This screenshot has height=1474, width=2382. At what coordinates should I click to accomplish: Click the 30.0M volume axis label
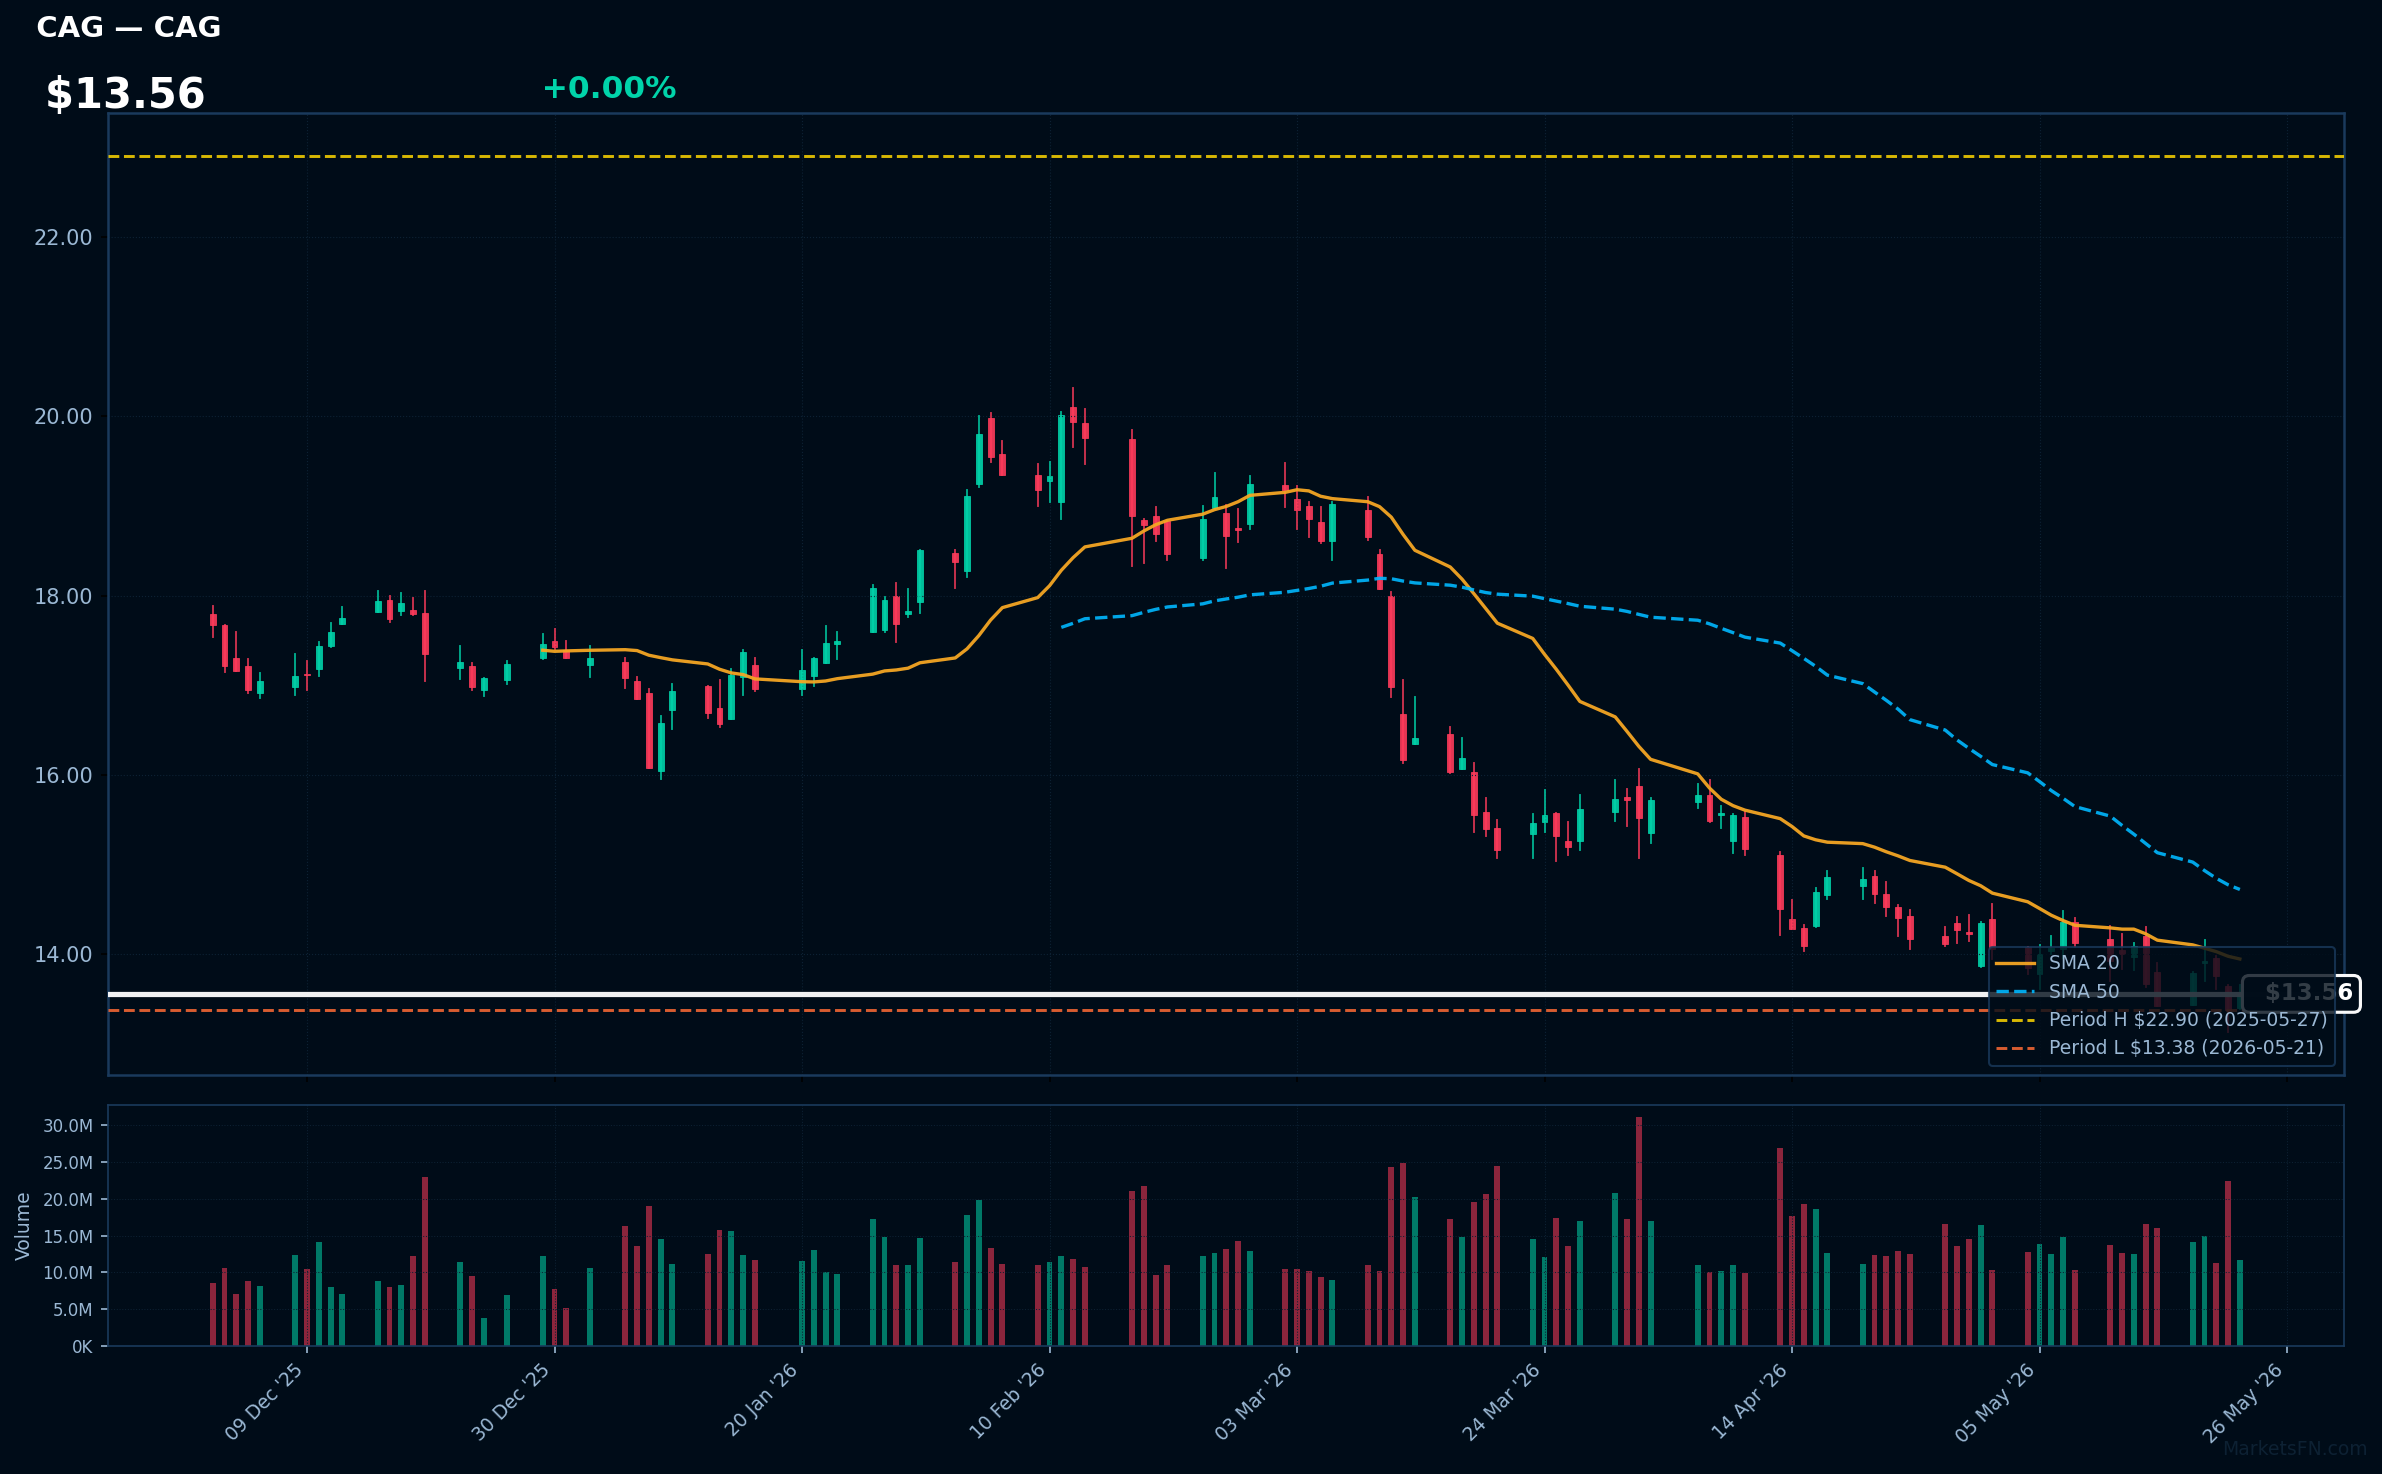tap(68, 1126)
